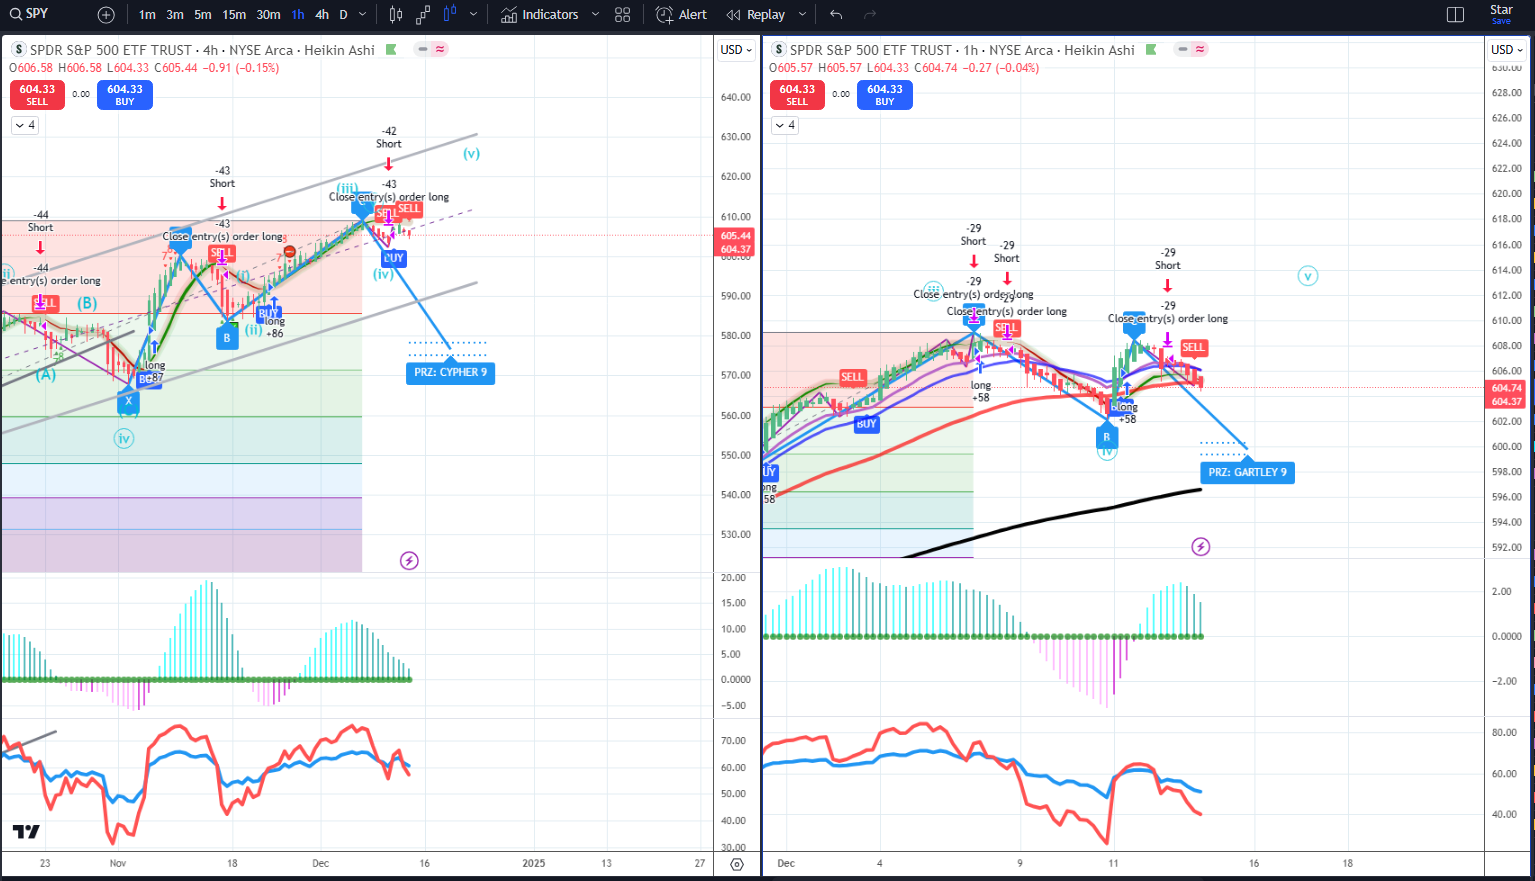Expand favorite indicators dropdown arrow

pos(595,15)
